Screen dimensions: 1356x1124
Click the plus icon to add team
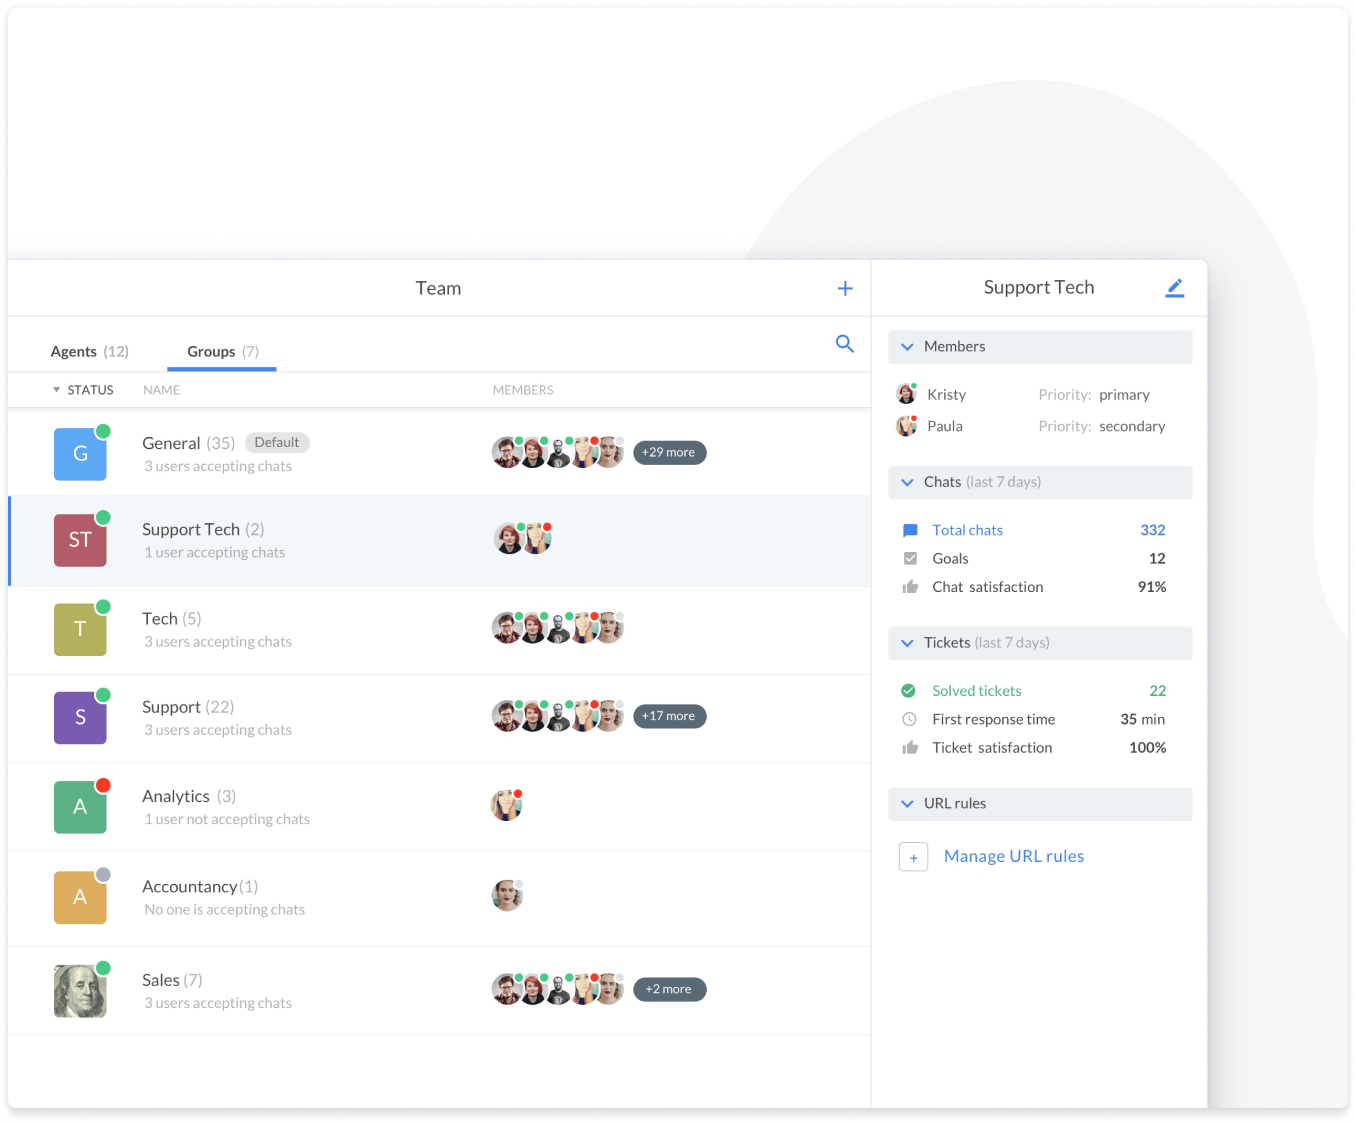coord(845,288)
